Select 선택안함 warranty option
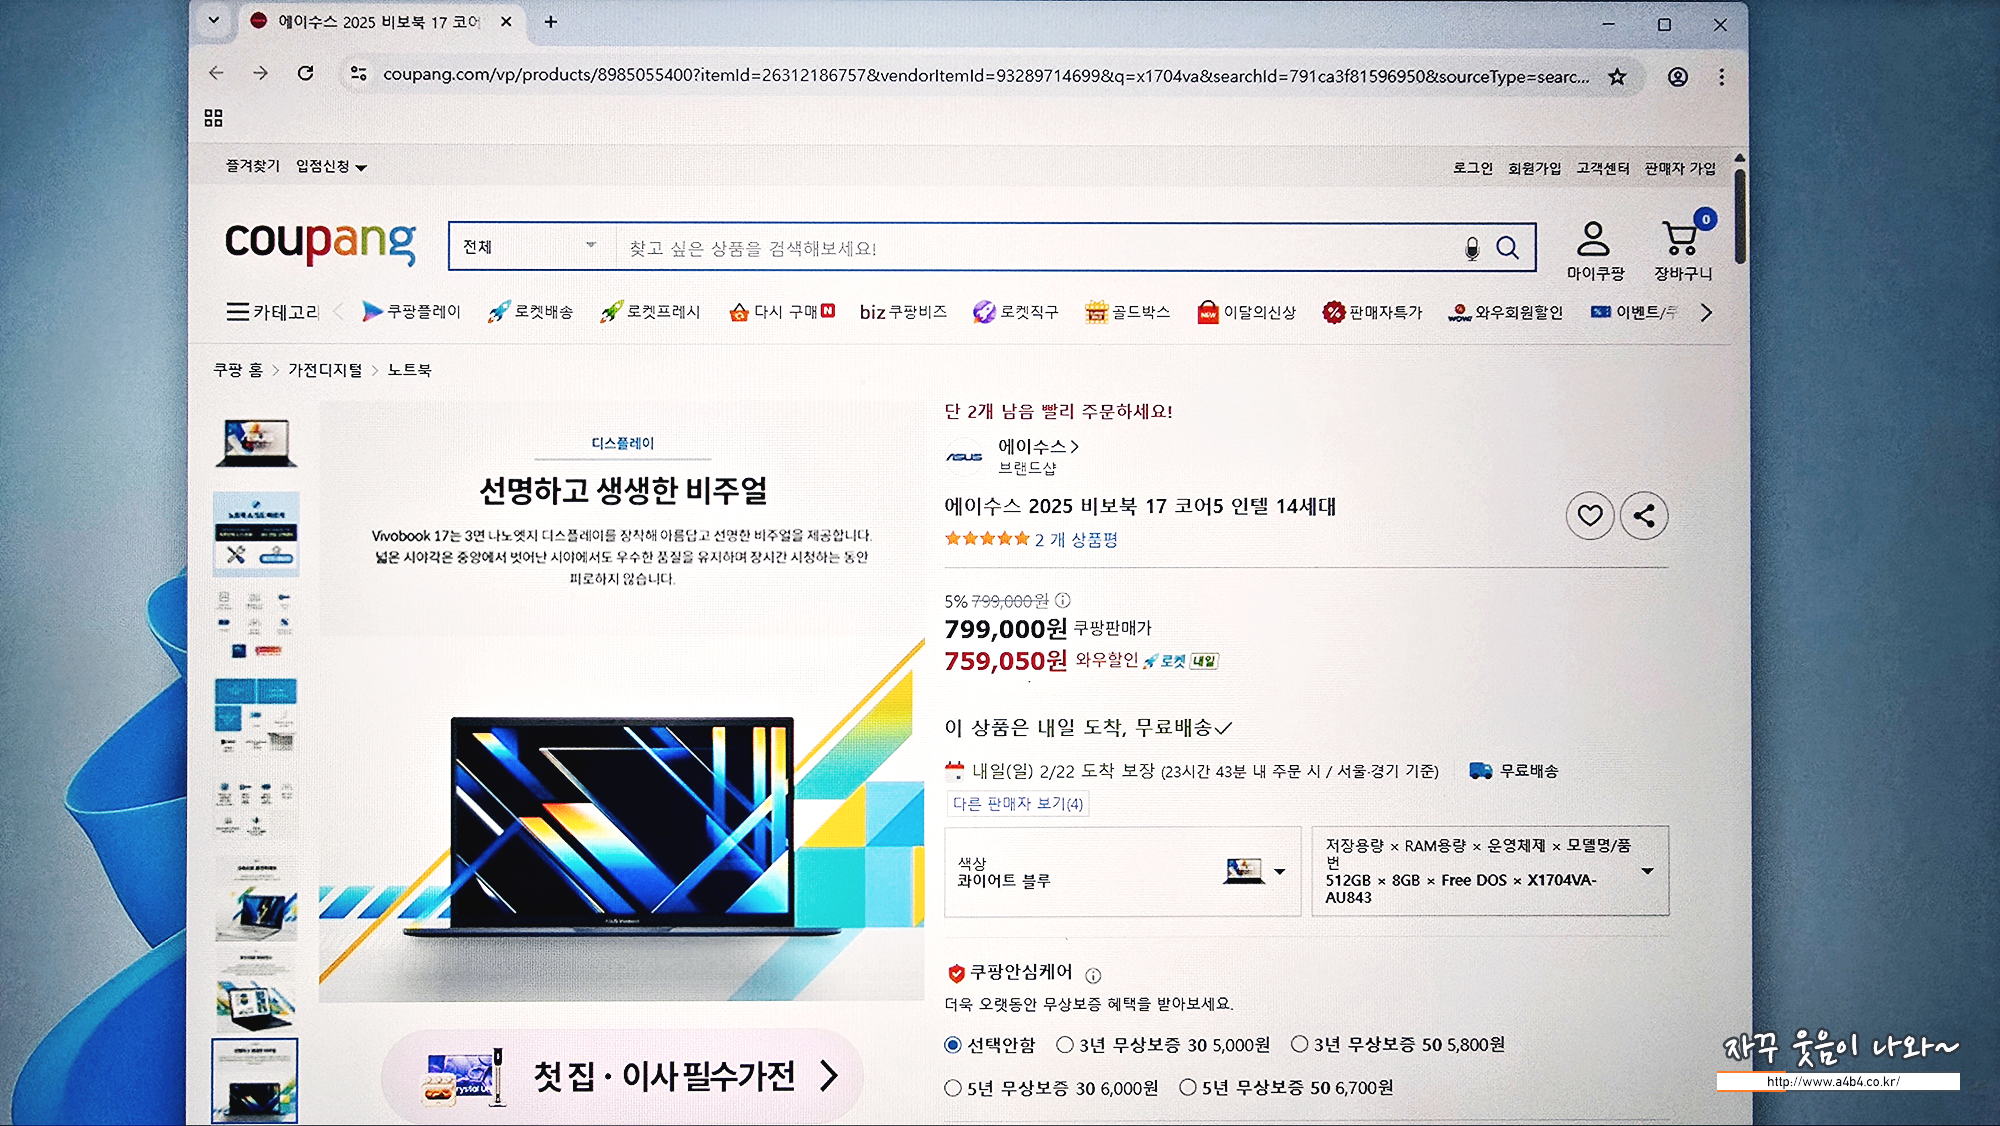The width and height of the screenshot is (2000, 1126). pos(953,1045)
